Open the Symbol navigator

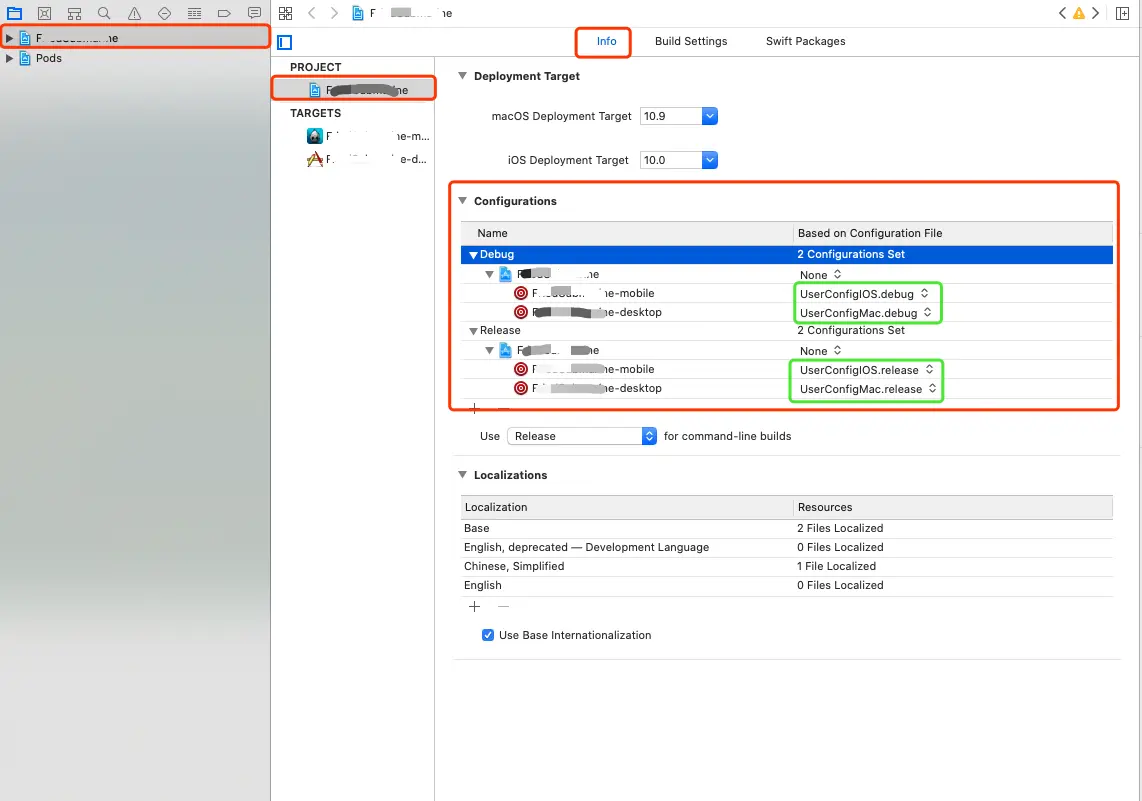pyautogui.click(x=74, y=13)
